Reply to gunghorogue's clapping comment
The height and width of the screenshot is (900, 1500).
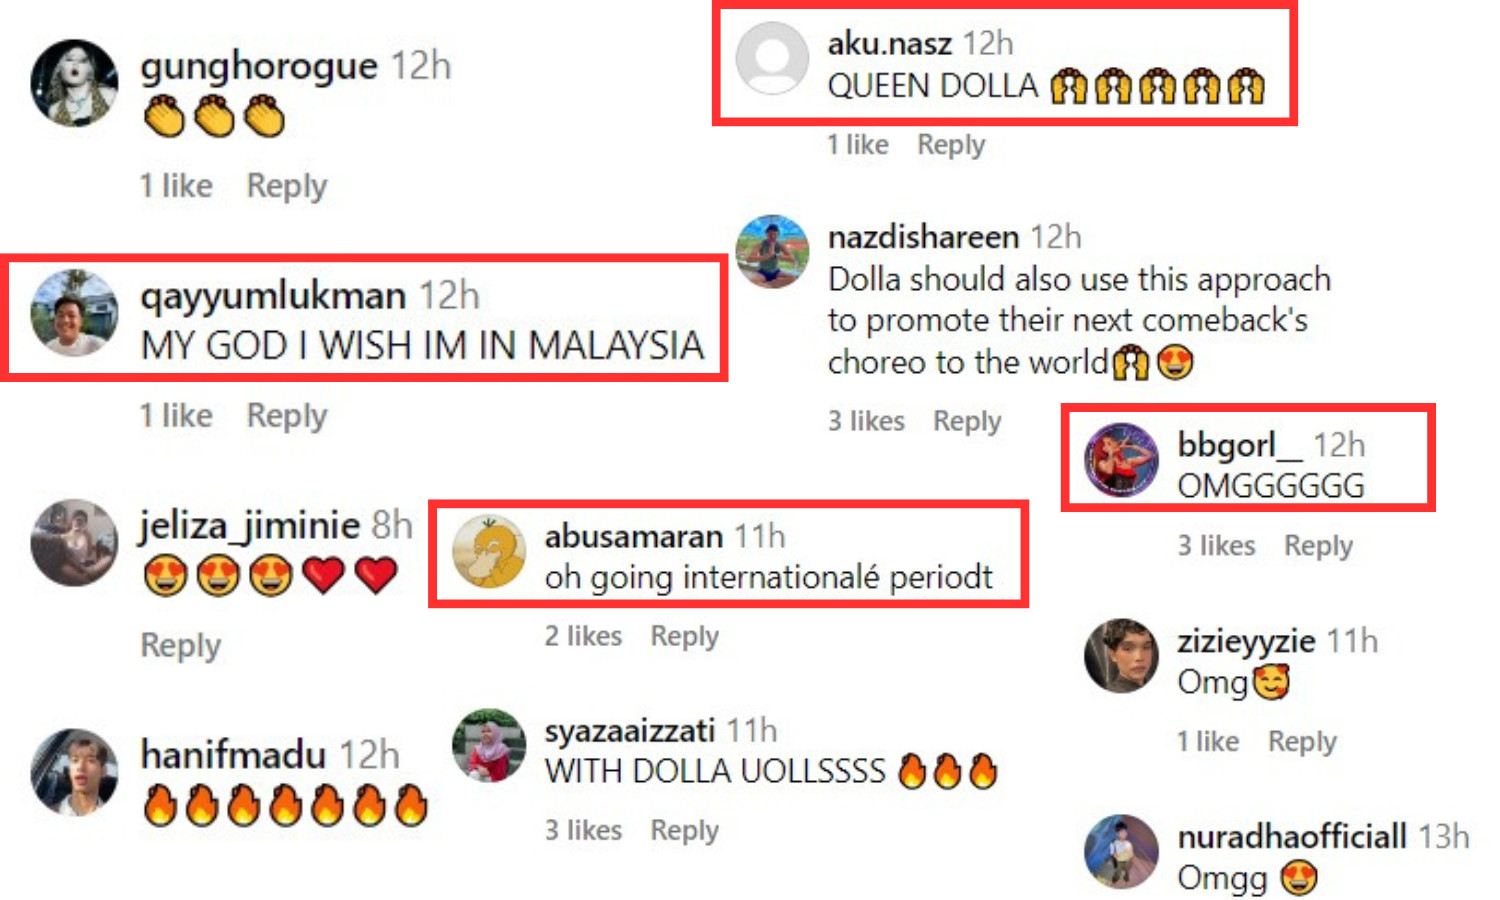click(287, 186)
